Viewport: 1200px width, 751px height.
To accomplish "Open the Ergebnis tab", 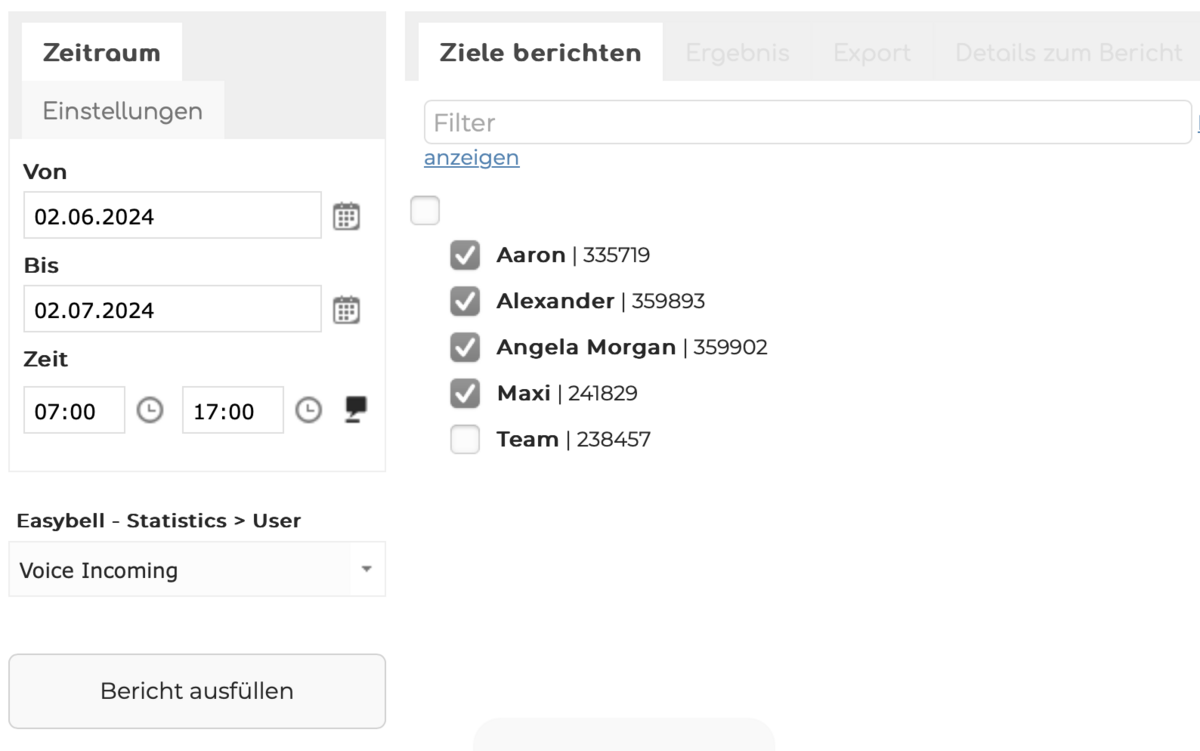I will point(737,53).
